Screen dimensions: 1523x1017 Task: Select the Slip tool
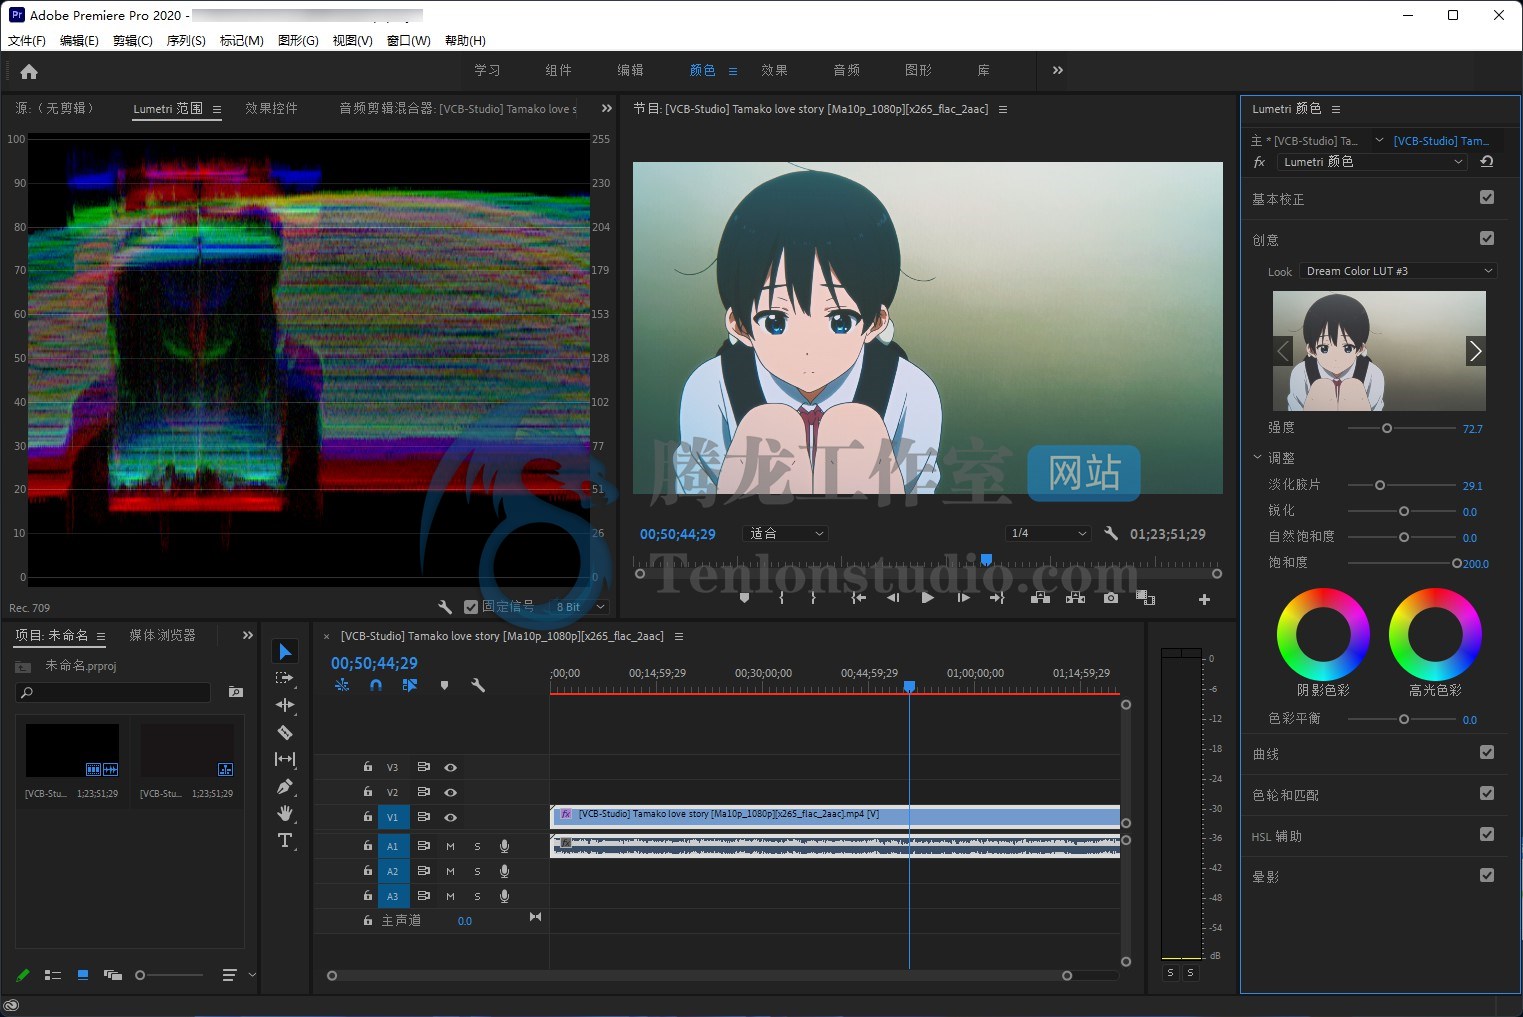point(285,759)
